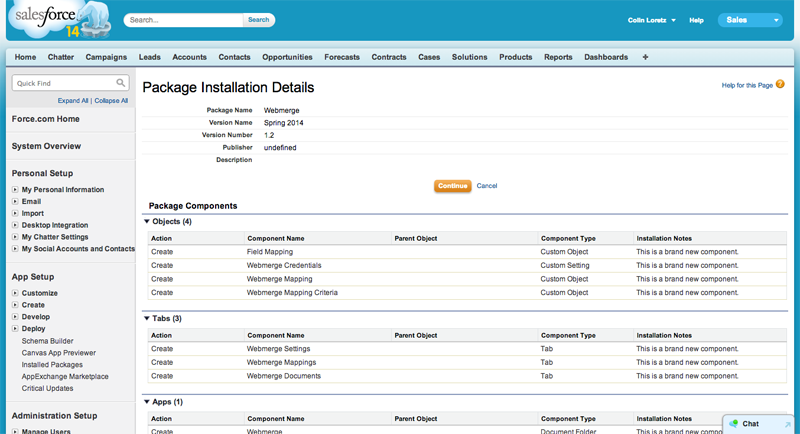Image resolution: width=800 pixels, height=434 pixels.
Task: Expand the Email section
Action: [15, 201]
